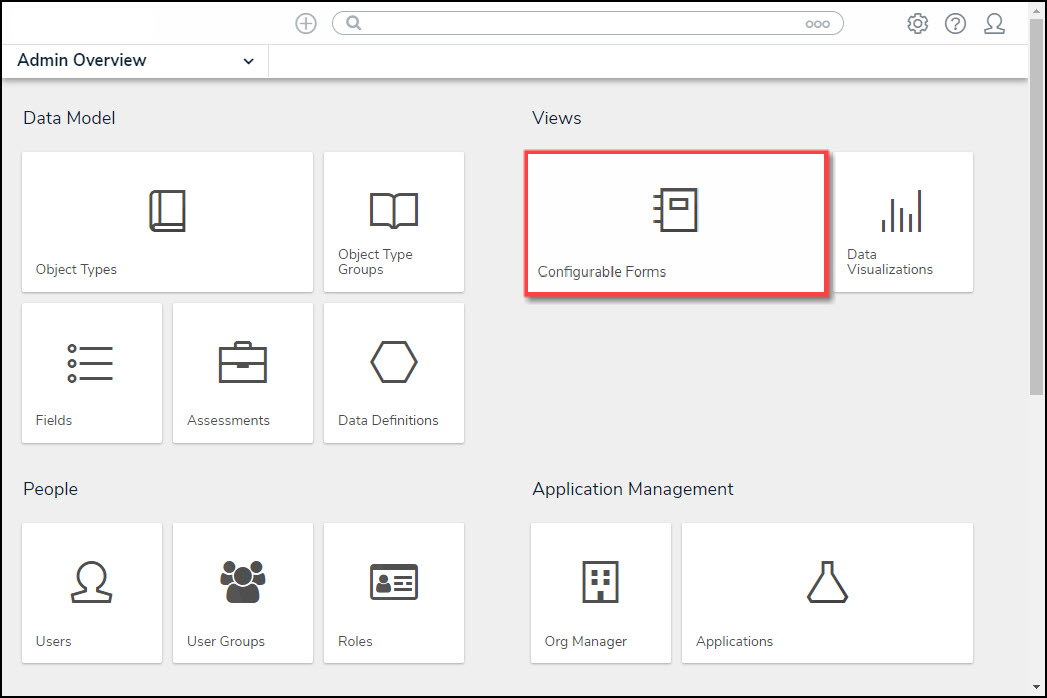Screen dimensions: 1047x698
Task: Open the user profile menu icon
Action: 993,23
